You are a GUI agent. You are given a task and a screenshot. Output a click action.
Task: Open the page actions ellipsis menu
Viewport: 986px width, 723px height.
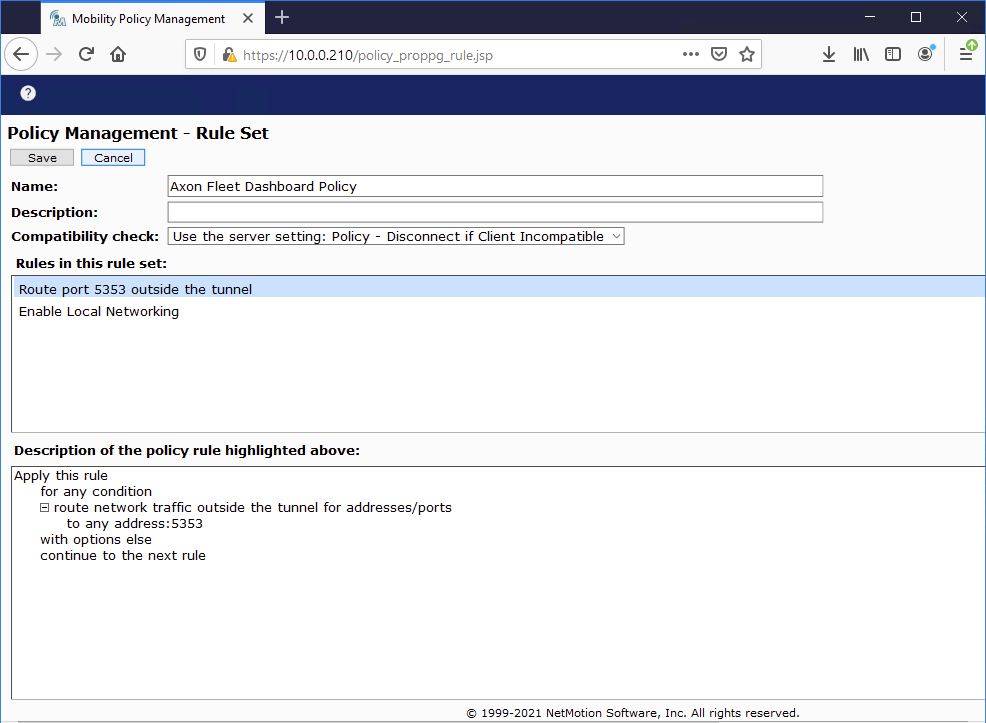tap(691, 55)
